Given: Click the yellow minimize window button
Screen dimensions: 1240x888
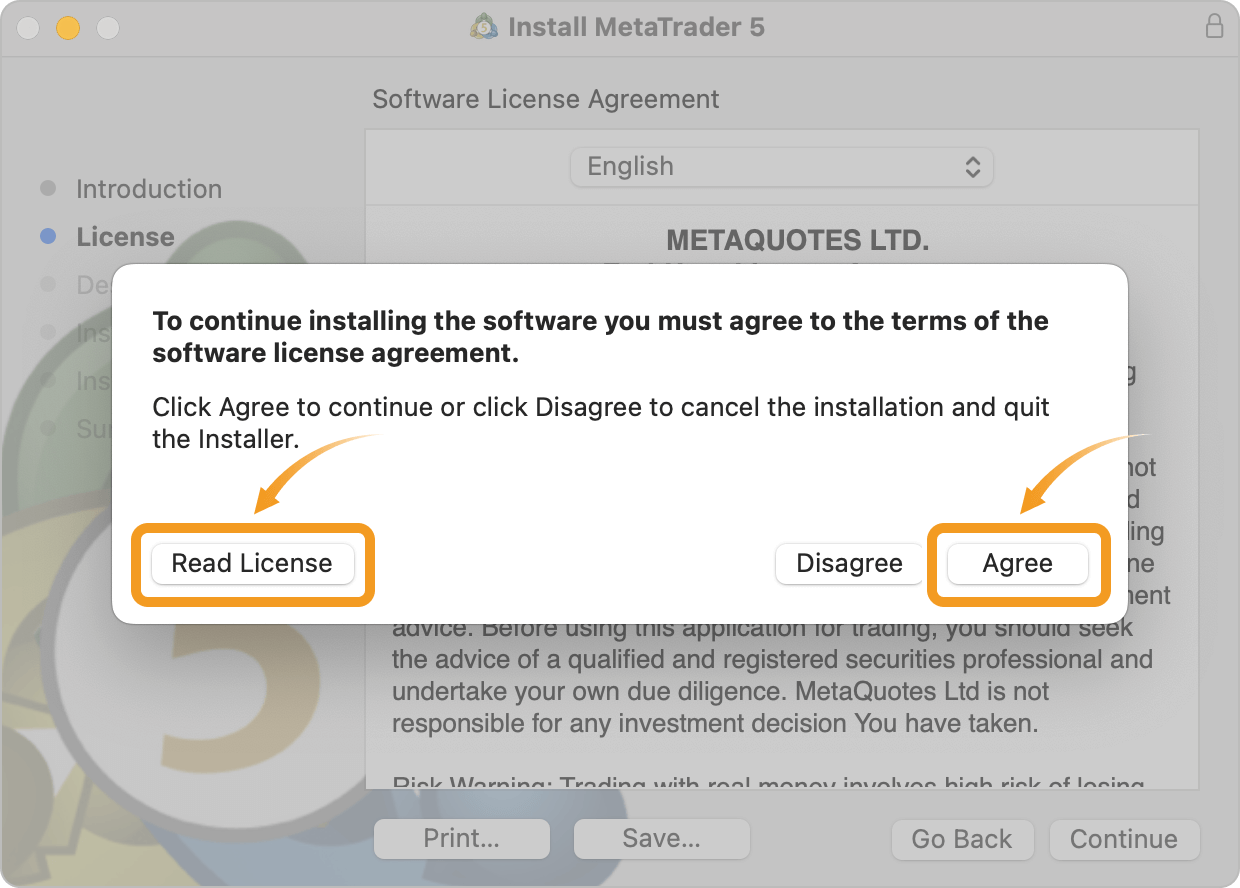Looking at the screenshot, I should tap(67, 28).
